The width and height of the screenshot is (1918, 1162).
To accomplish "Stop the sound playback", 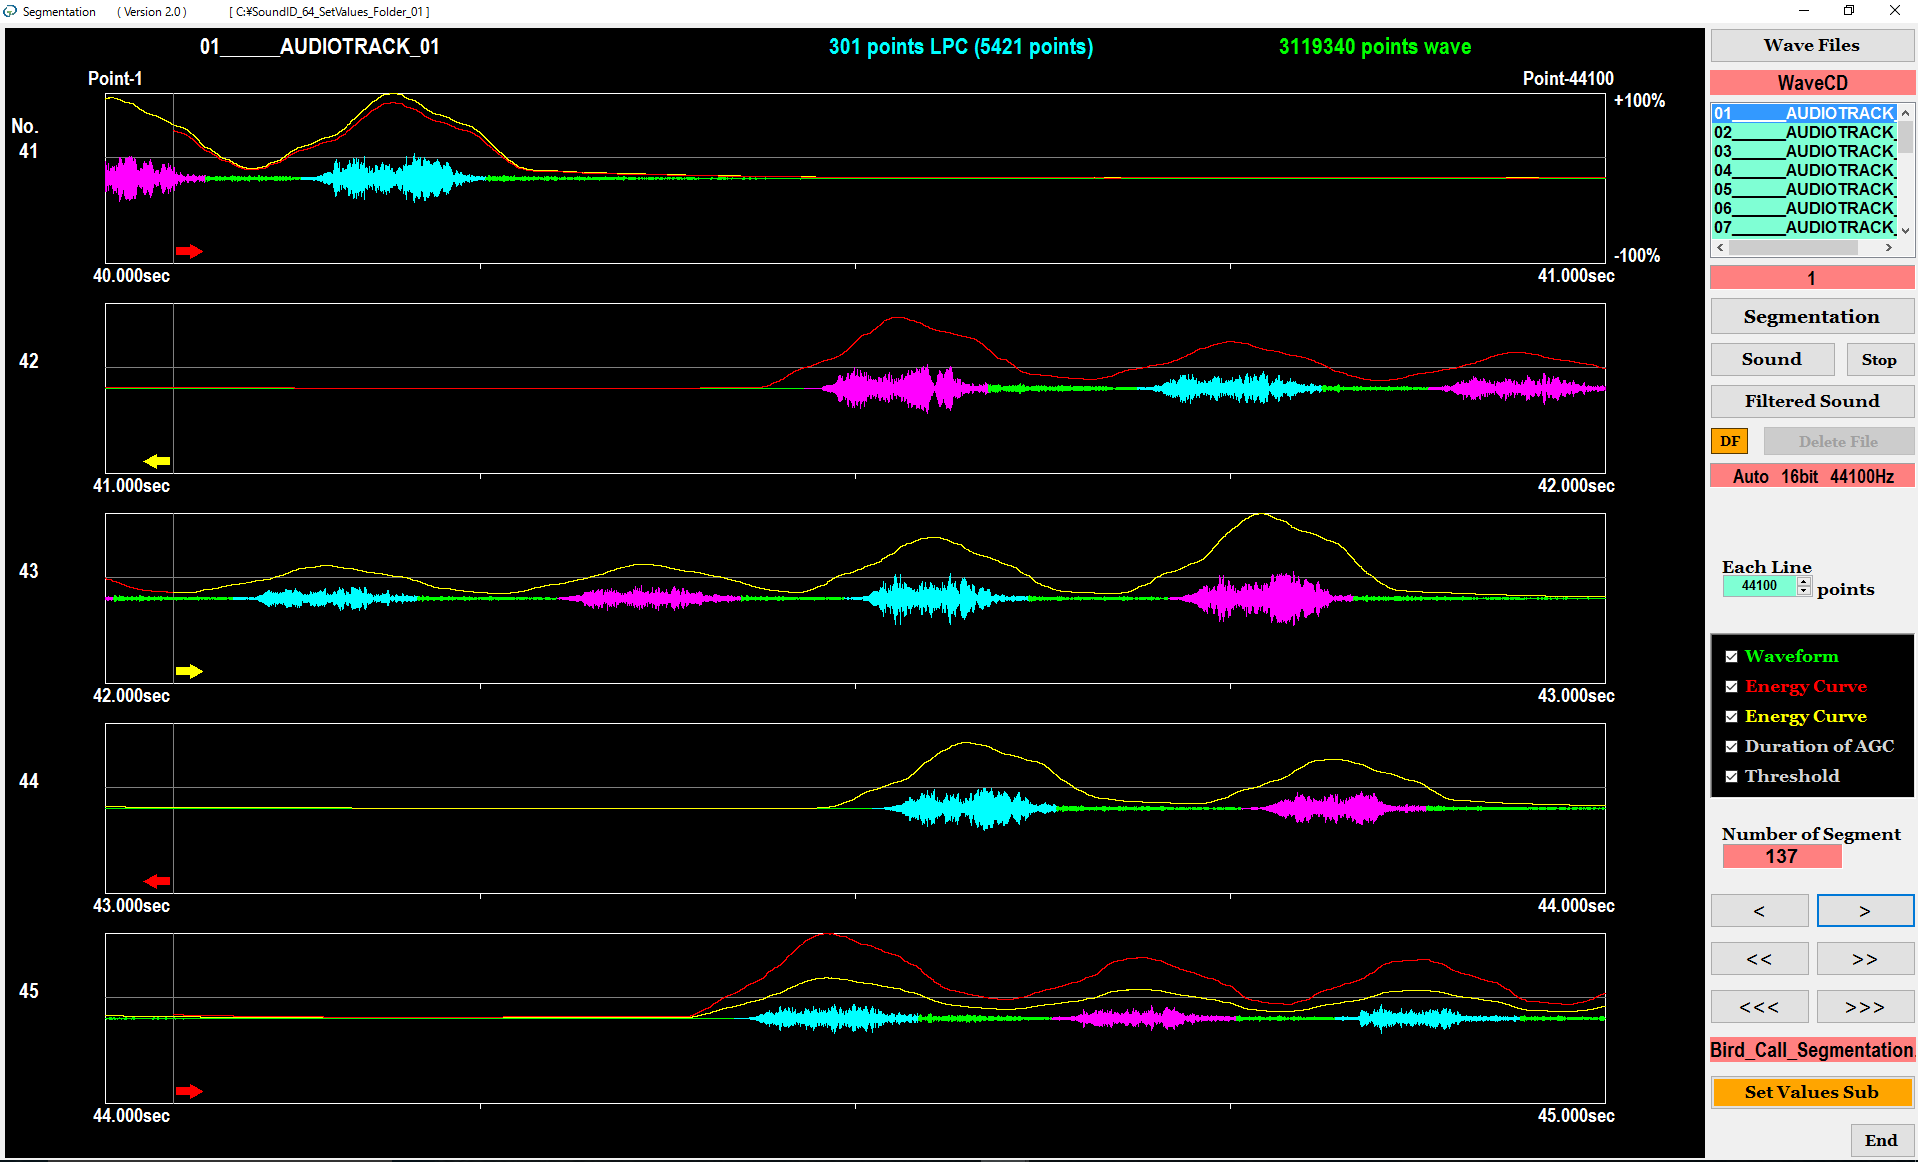I will (1878, 360).
